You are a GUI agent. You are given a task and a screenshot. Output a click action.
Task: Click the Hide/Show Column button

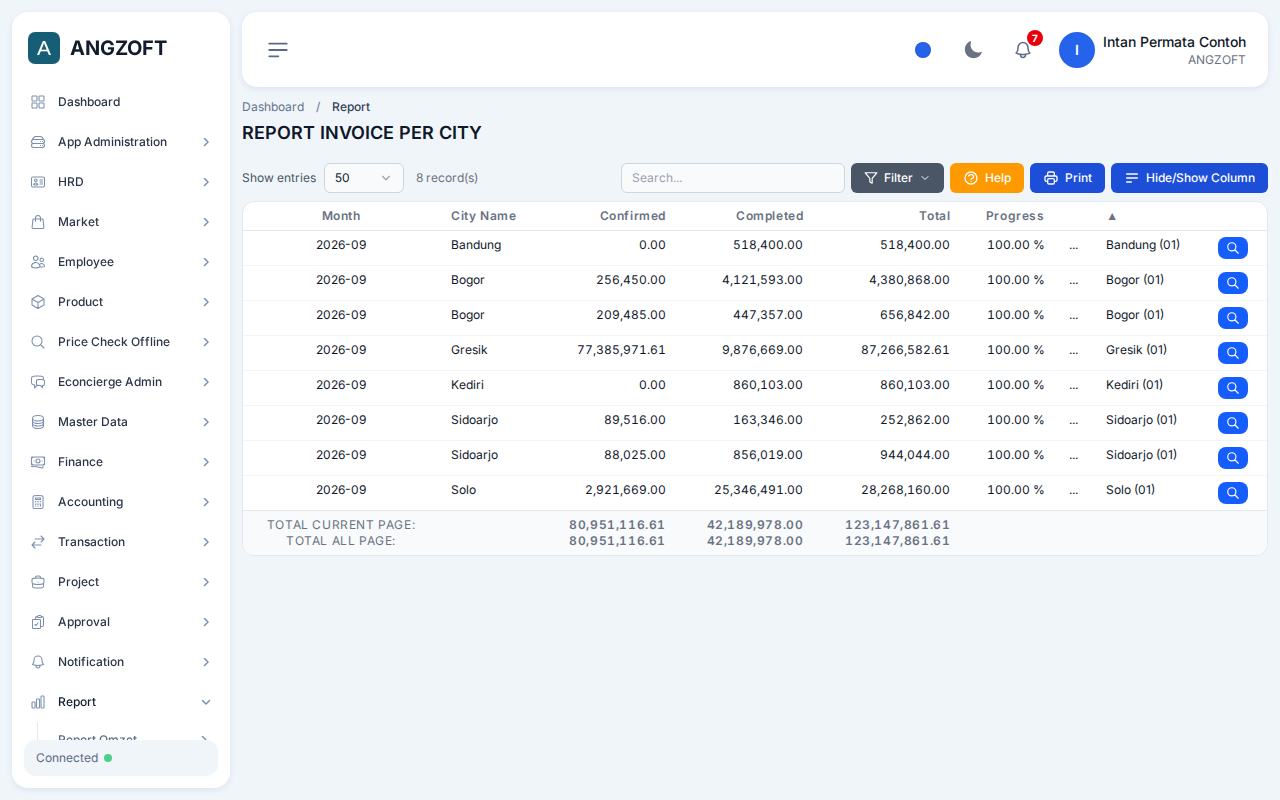click(1189, 178)
